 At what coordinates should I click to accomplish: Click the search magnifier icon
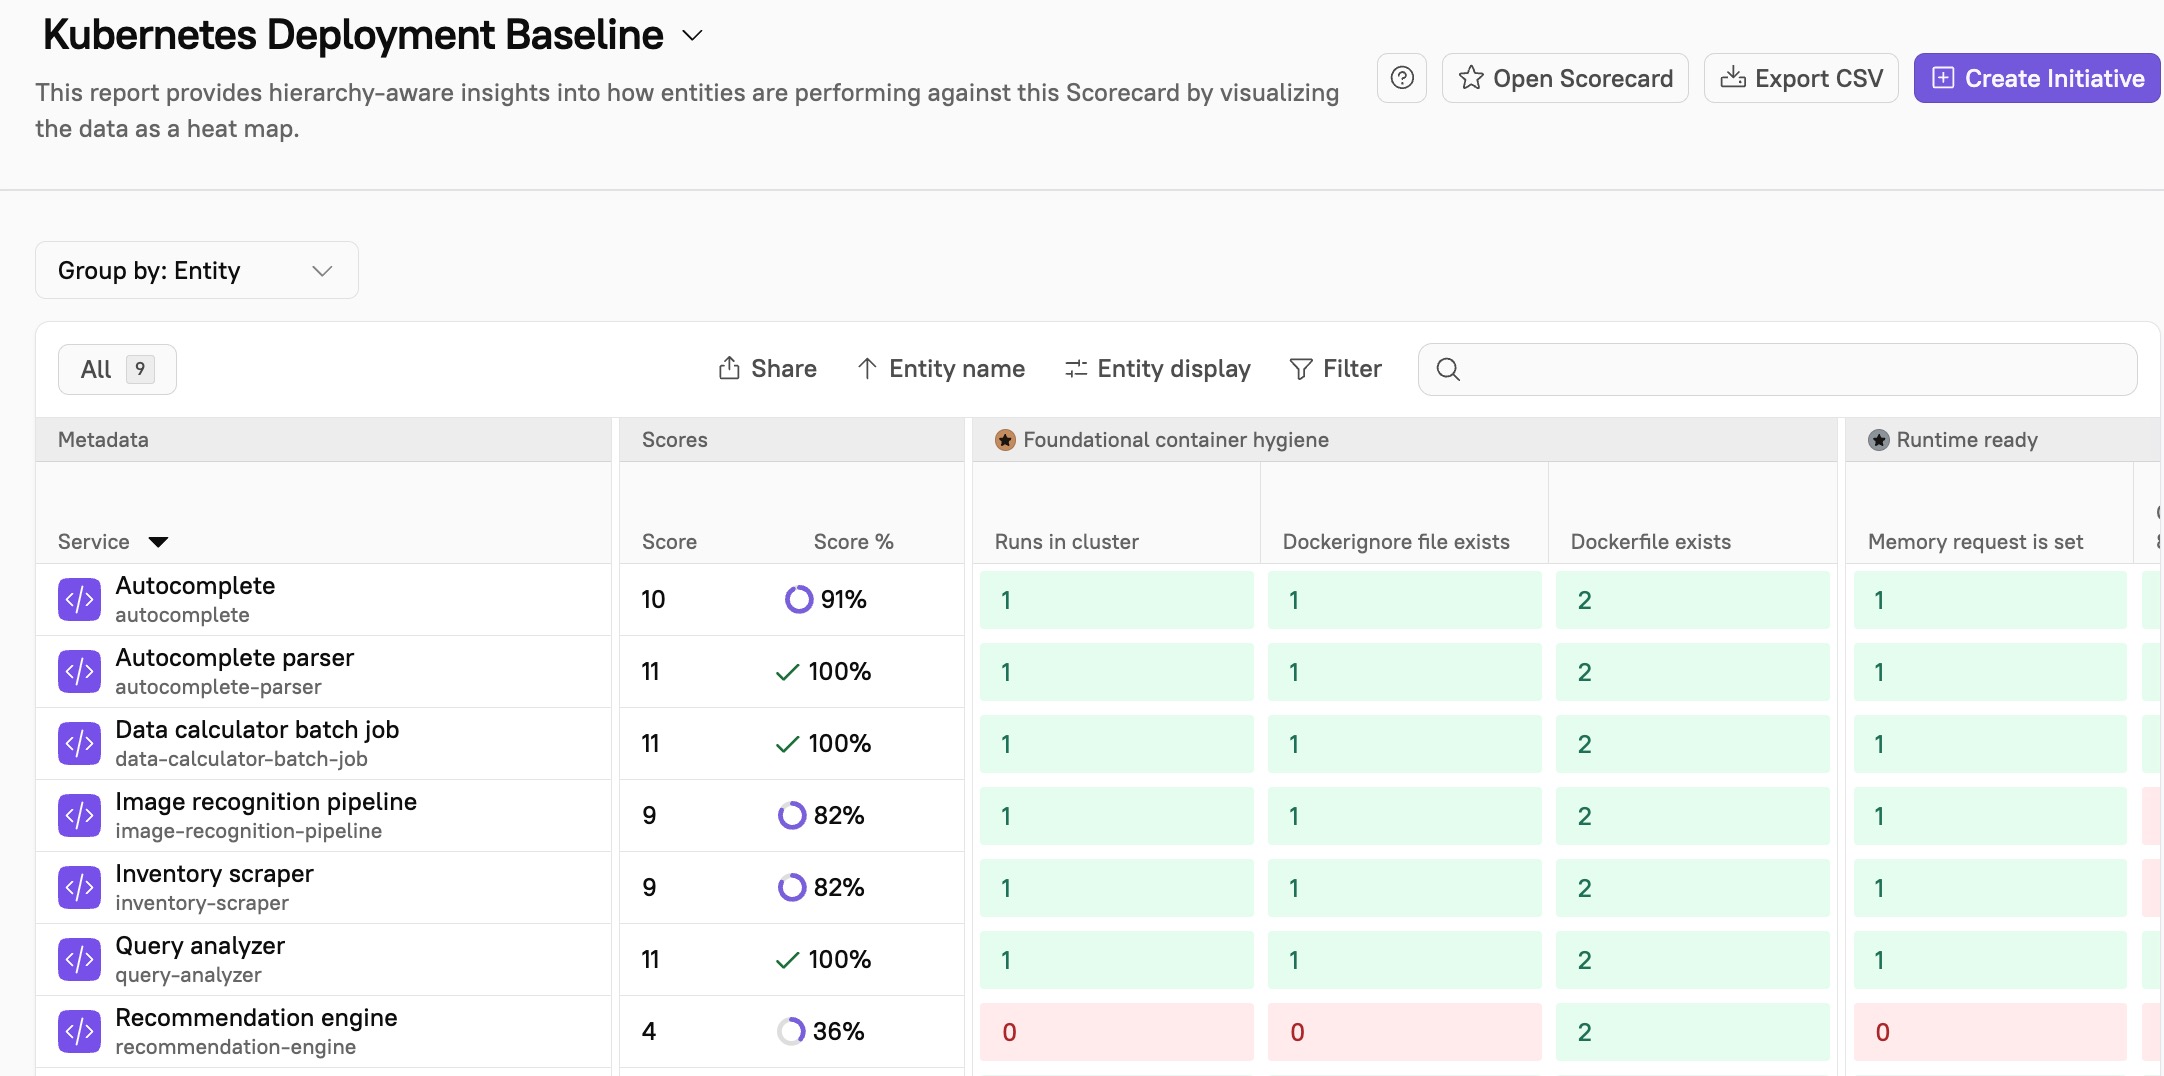tap(1448, 369)
